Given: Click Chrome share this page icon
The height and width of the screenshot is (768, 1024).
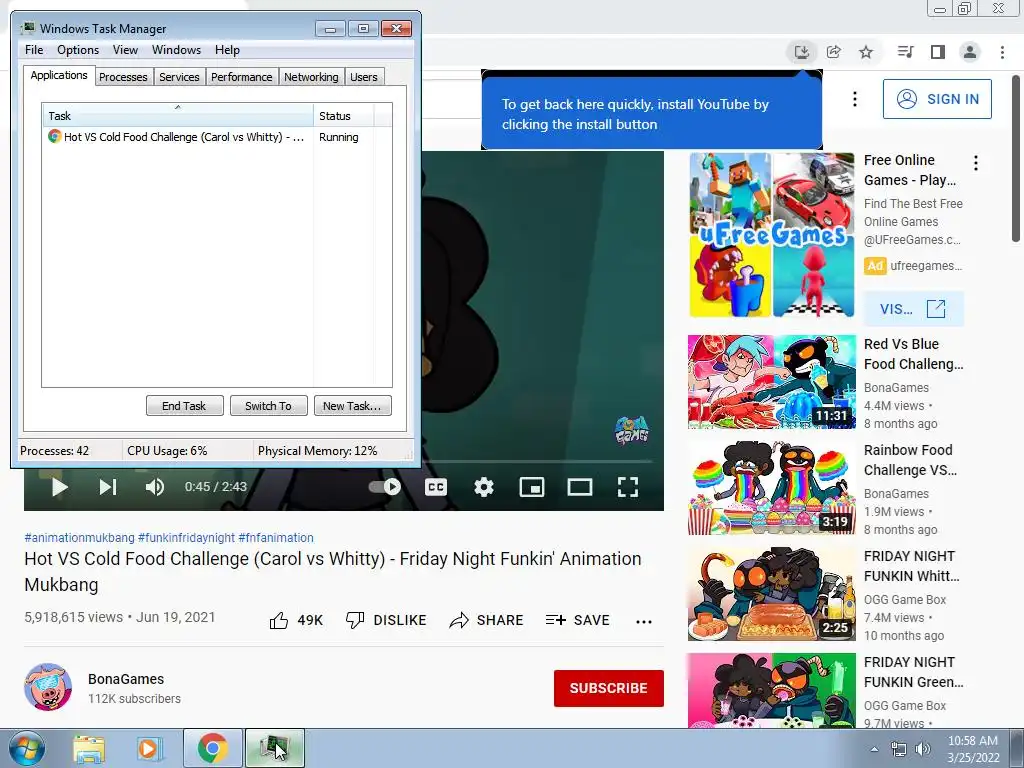Looking at the screenshot, I should click(834, 52).
